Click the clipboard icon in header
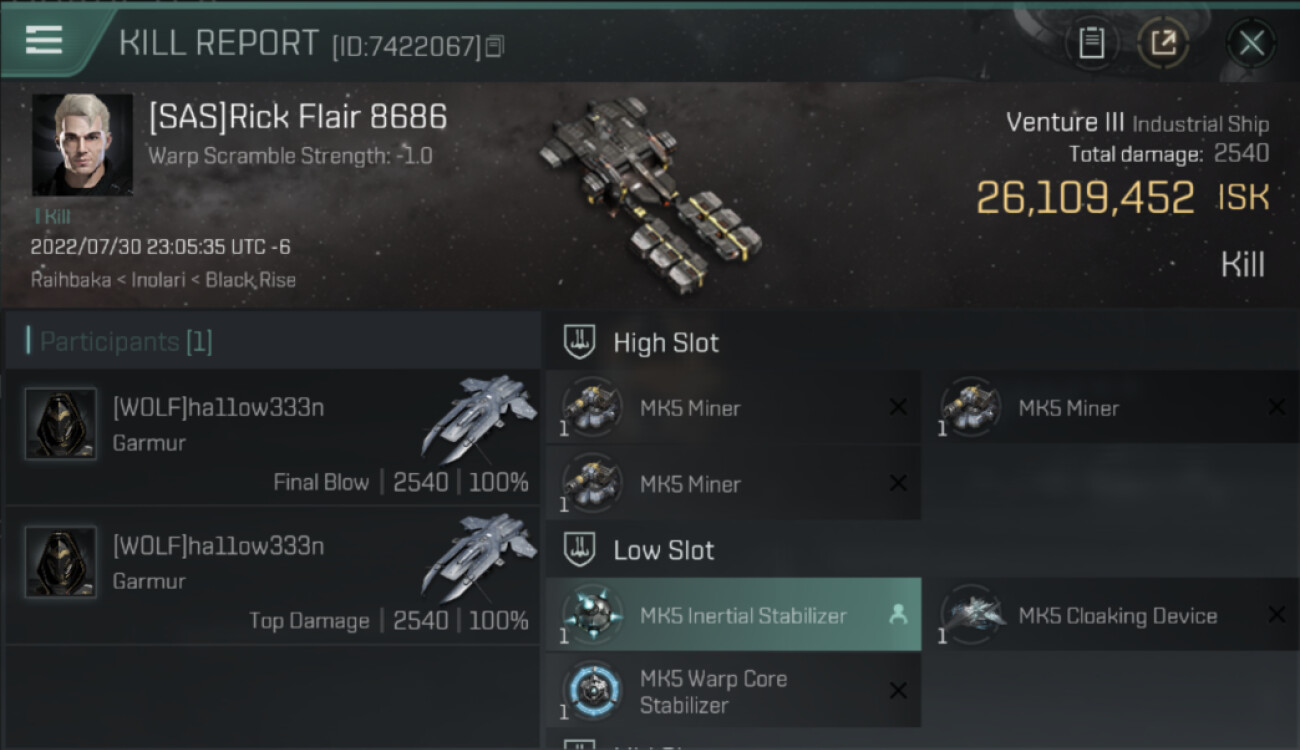 pos(1091,43)
